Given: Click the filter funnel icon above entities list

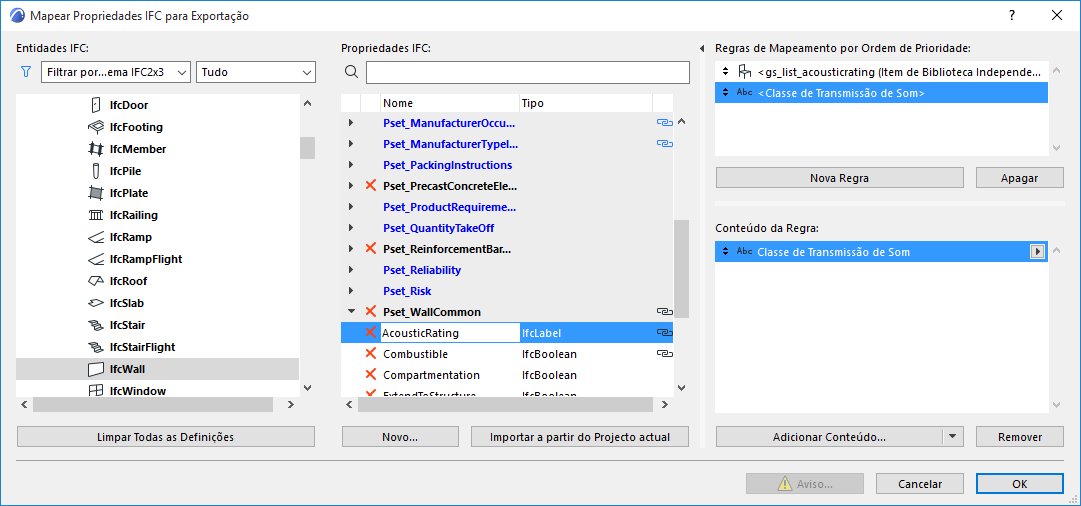Looking at the screenshot, I should [26, 72].
